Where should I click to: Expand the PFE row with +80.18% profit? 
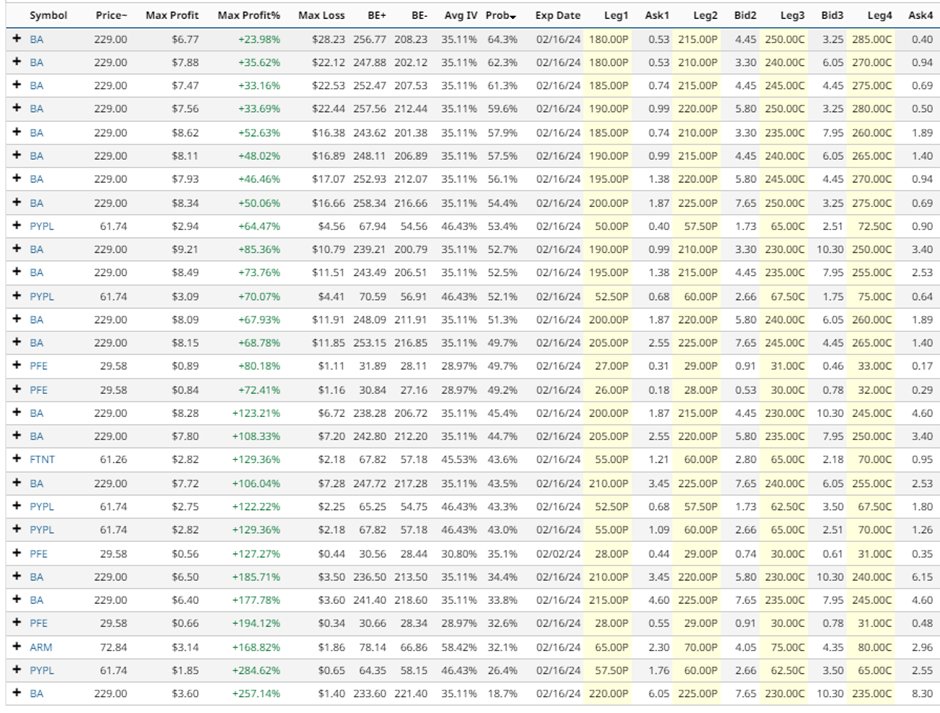[x=17, y=365]
